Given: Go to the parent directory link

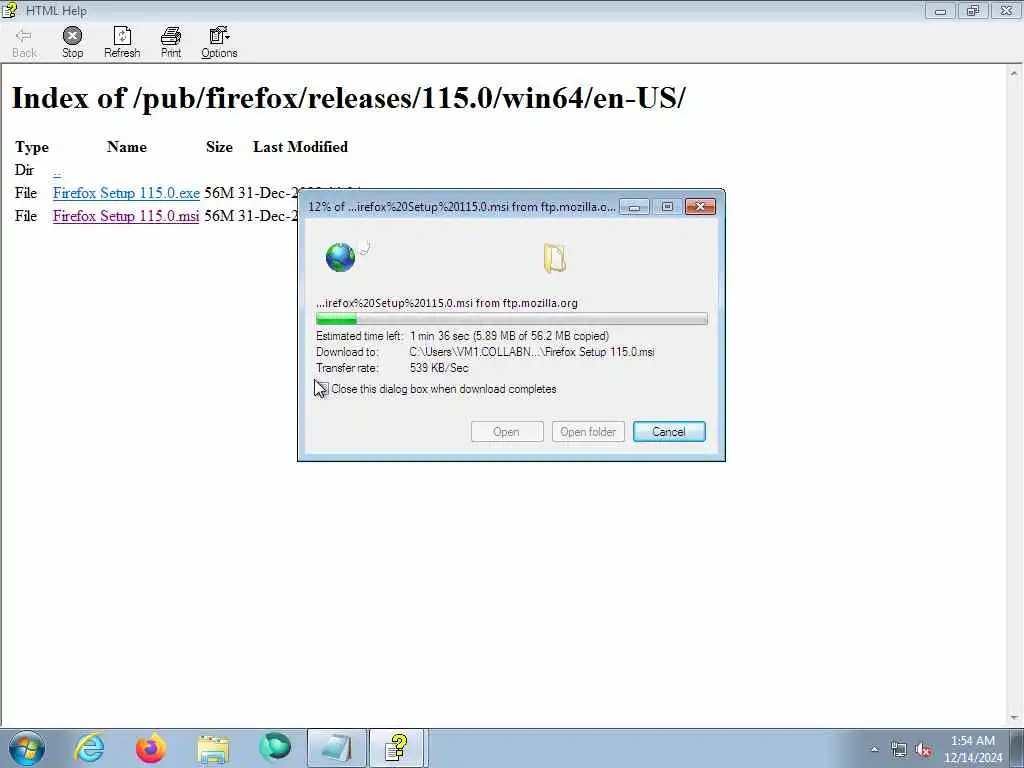Looking at the screenshot, I should pyautogui.click(x=57, y=171).
